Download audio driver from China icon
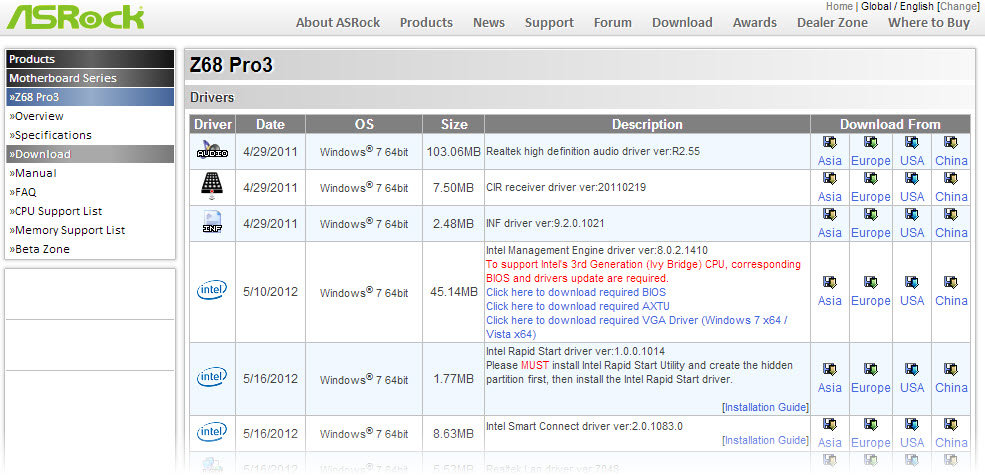985x475 pixels. [951, 143]
